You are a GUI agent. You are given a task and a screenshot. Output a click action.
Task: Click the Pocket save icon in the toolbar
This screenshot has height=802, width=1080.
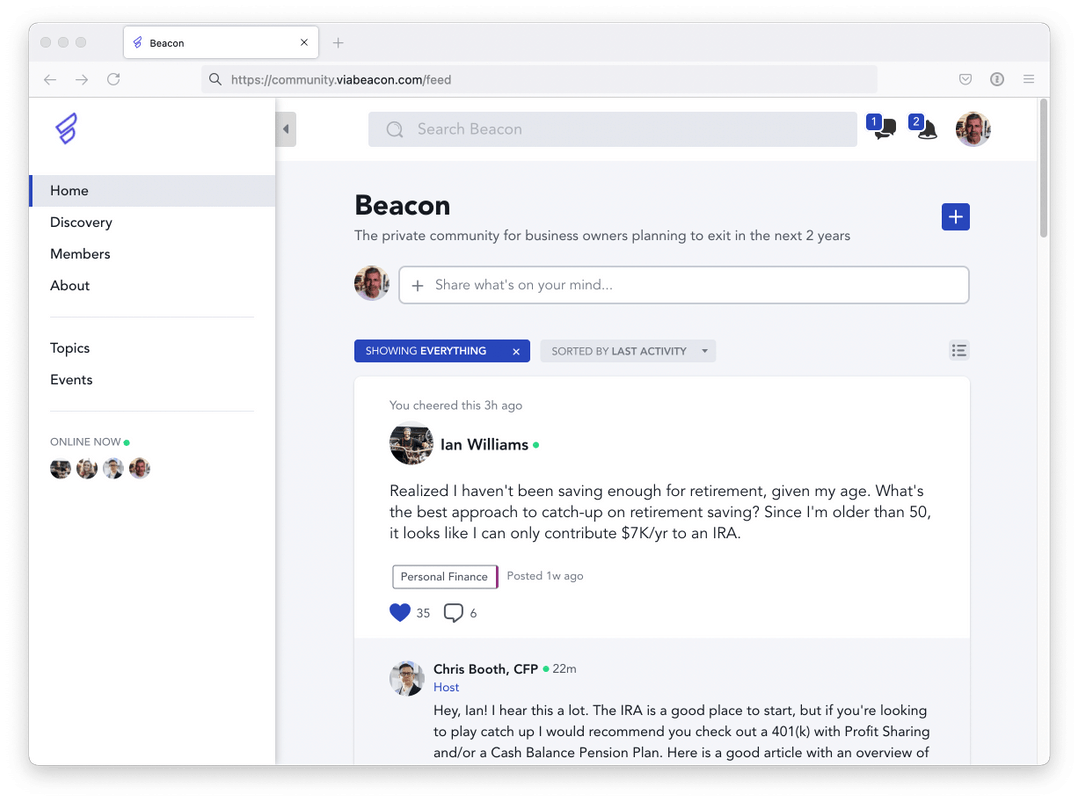965,79
